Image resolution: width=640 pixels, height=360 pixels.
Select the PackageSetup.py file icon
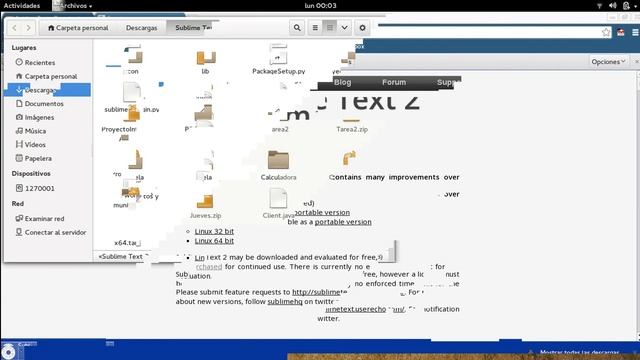pyautogui.click(x=278, y=54)
